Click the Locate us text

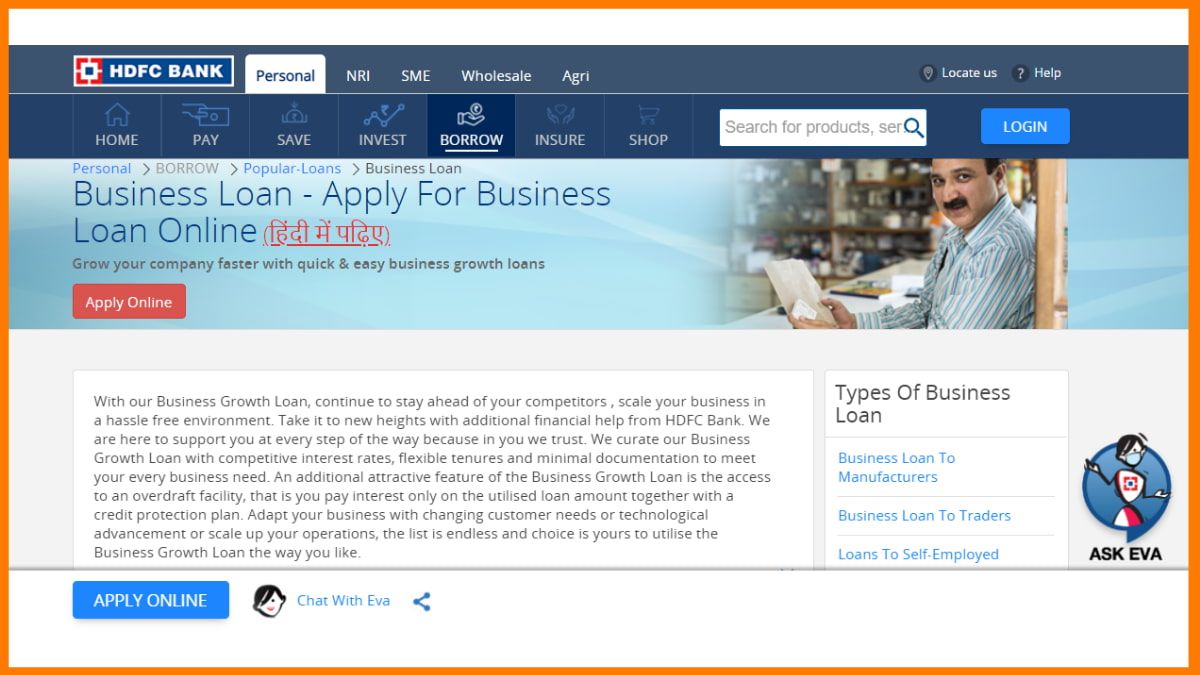point(969,73)
